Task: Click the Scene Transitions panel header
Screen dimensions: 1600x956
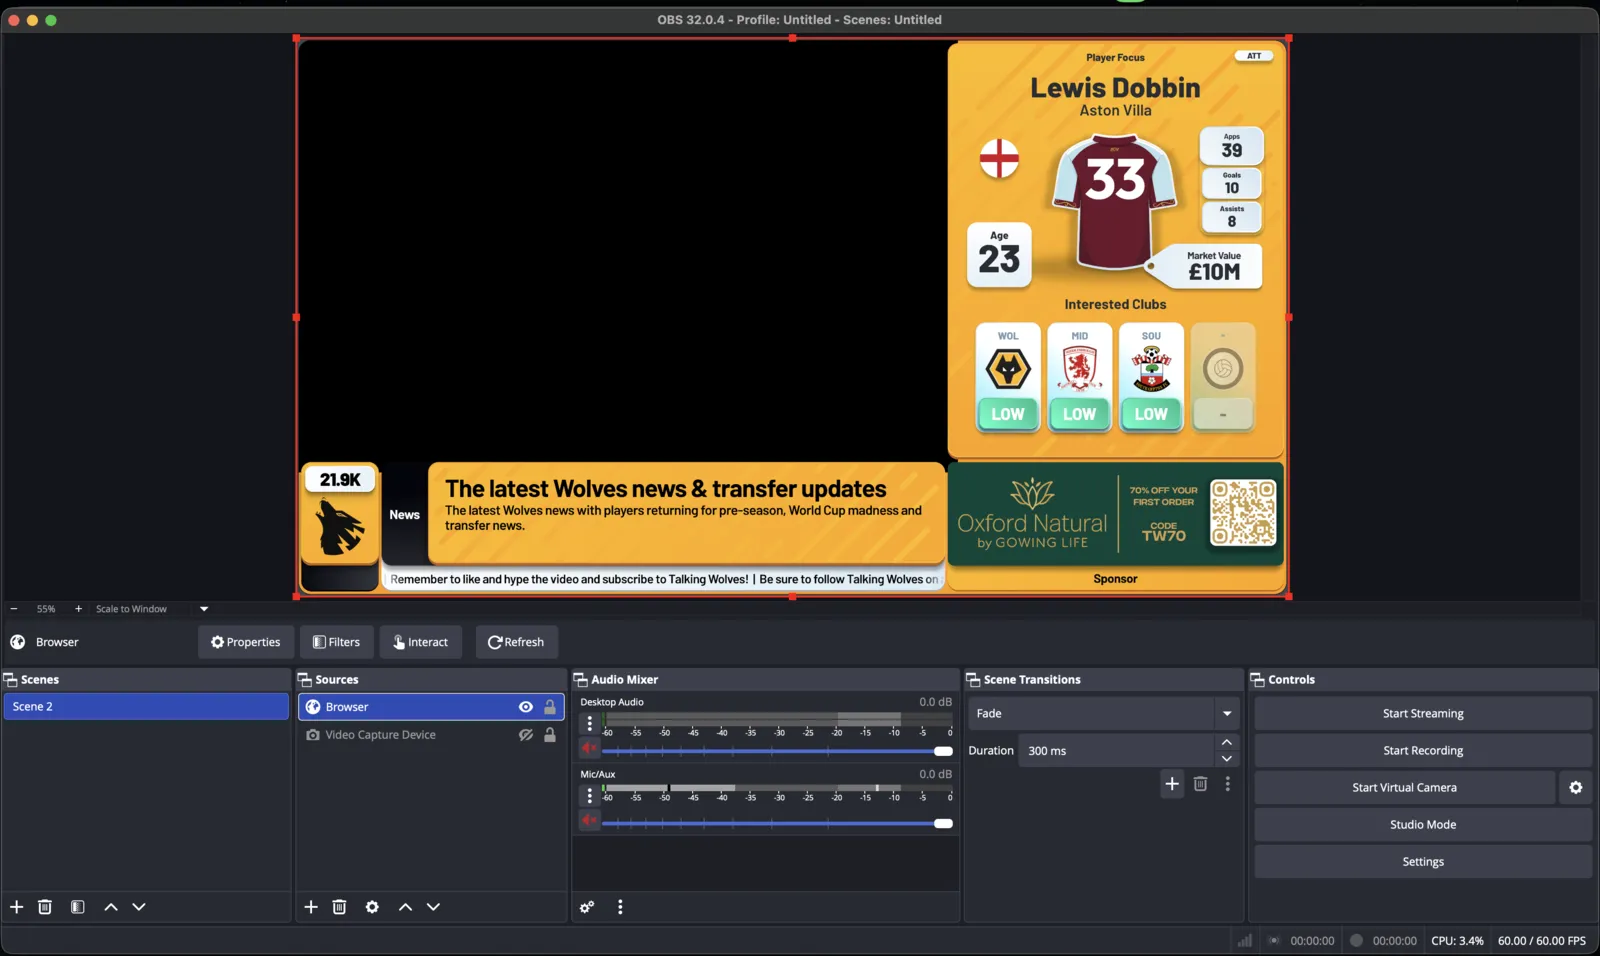Action: click(1104, 680)
